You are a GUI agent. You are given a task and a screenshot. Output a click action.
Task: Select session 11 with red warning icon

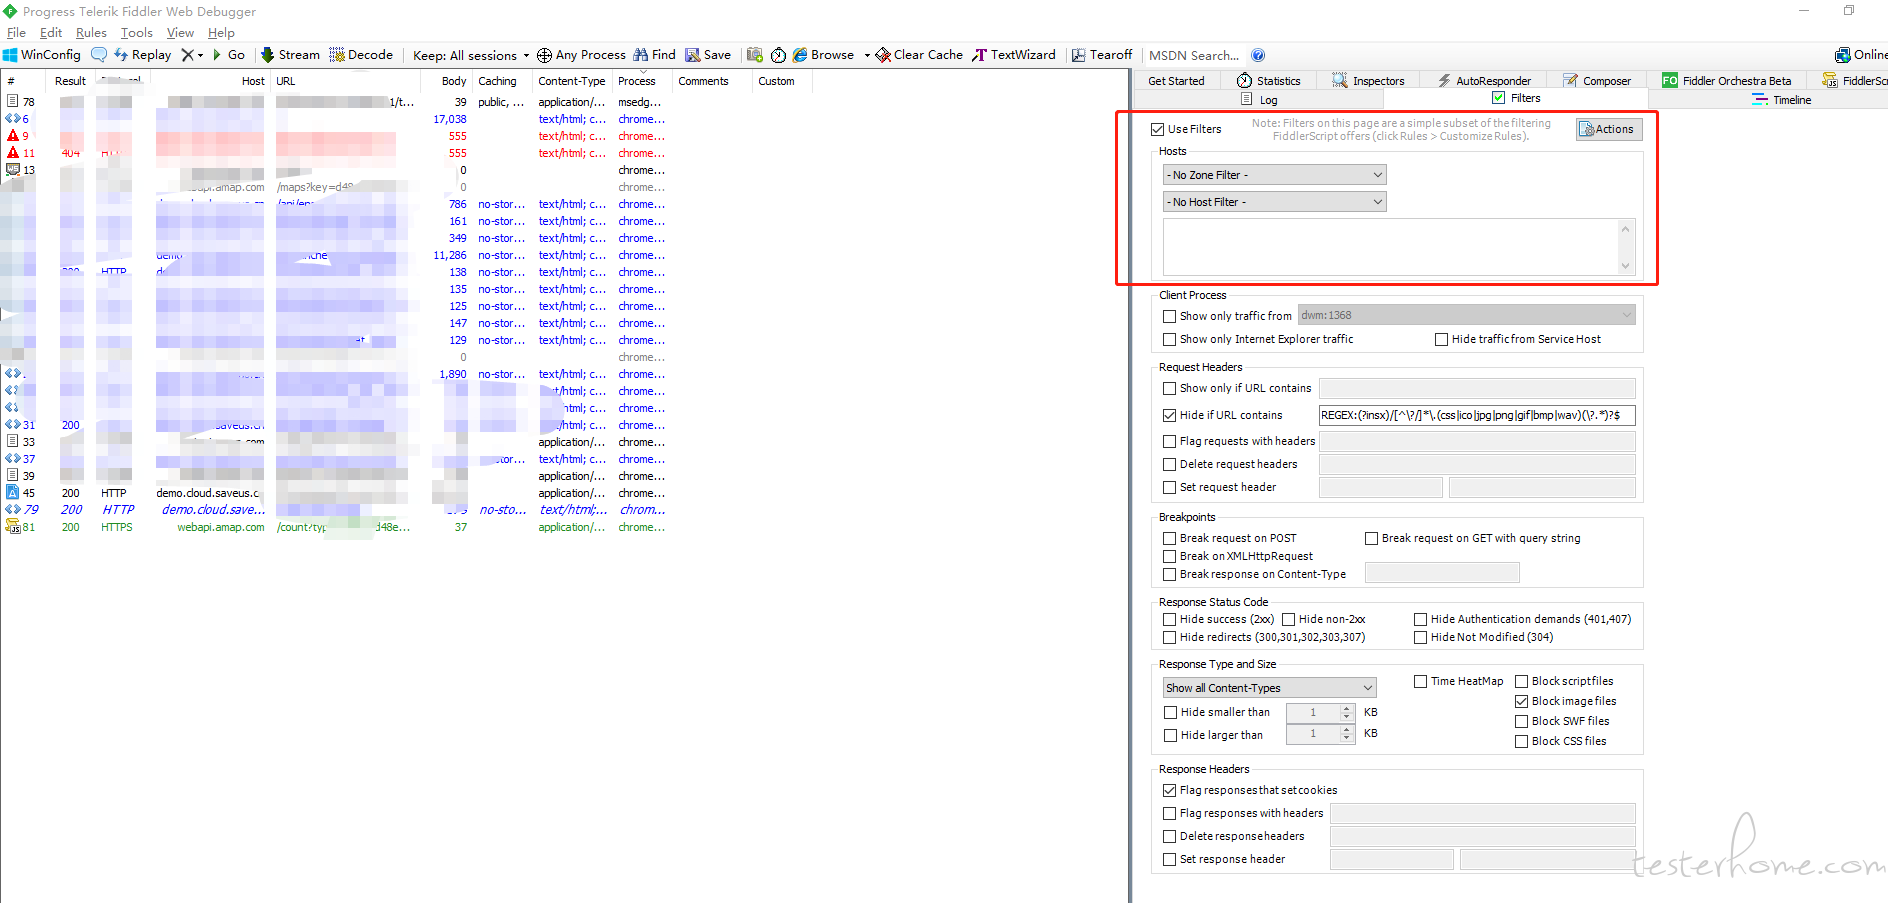tap(13, 152)
